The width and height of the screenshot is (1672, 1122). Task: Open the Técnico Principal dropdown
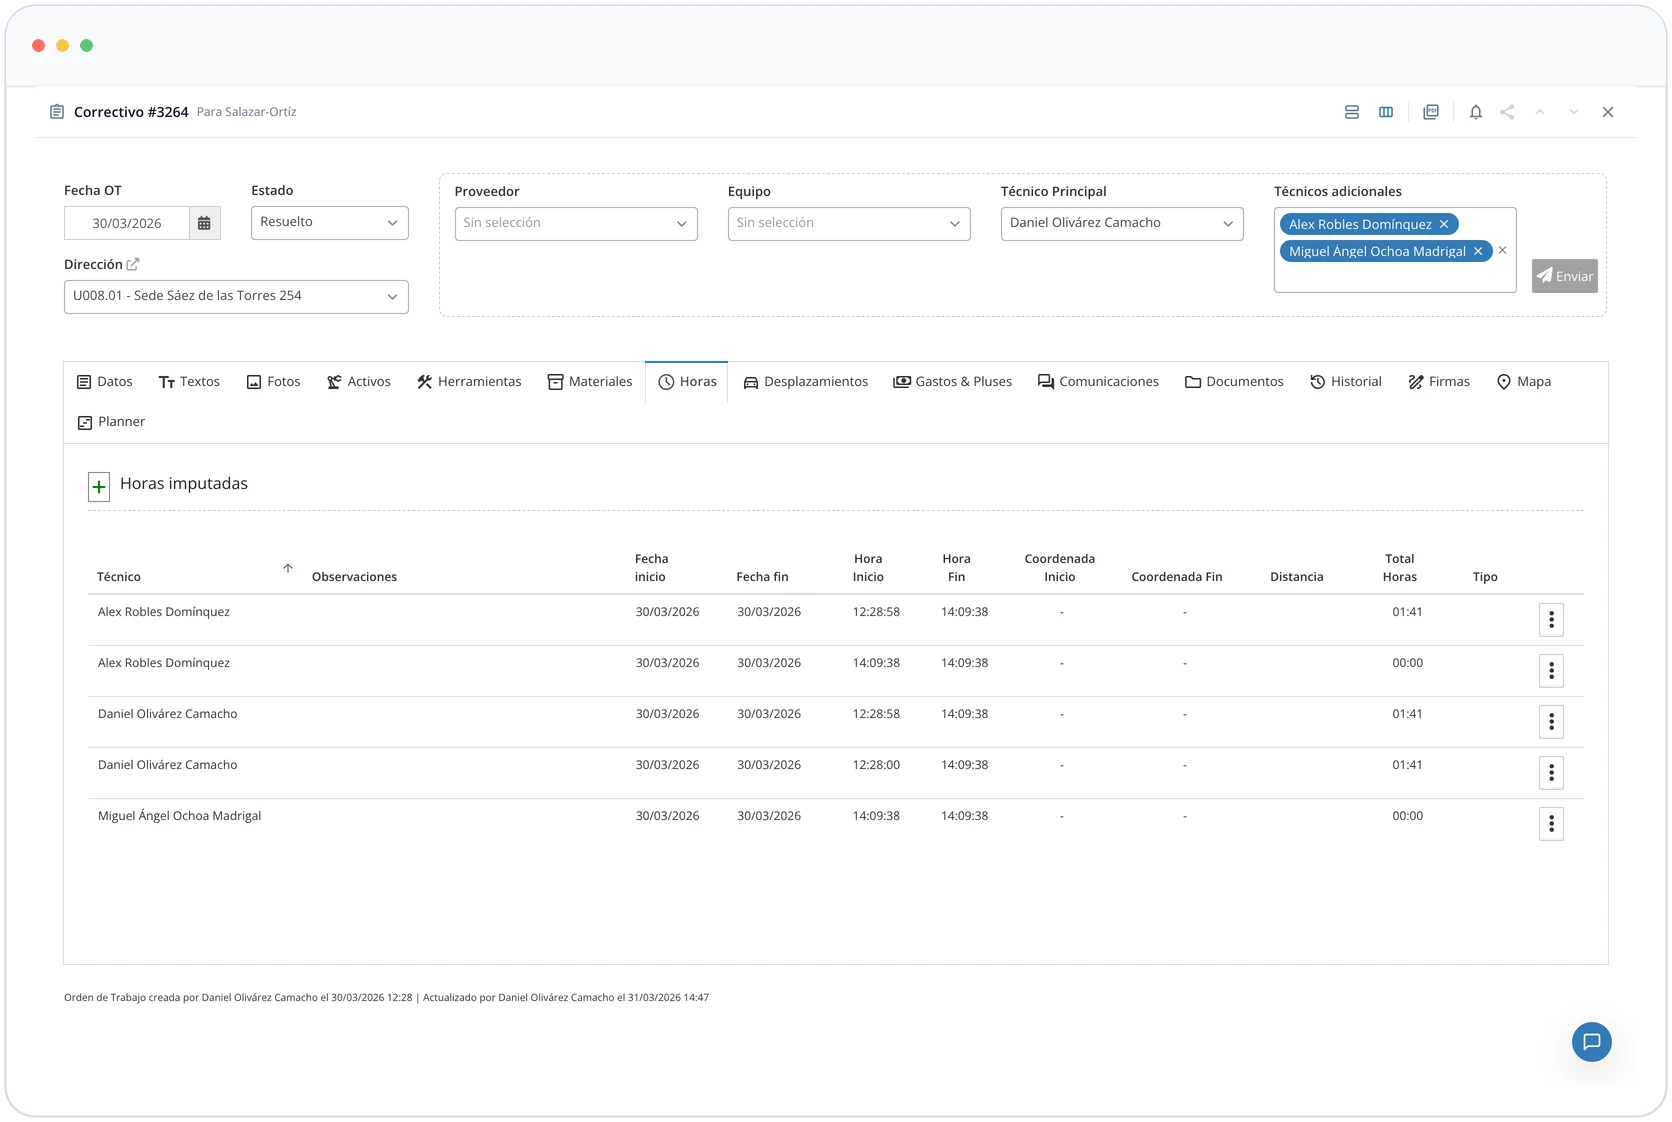pos(1122,223)
